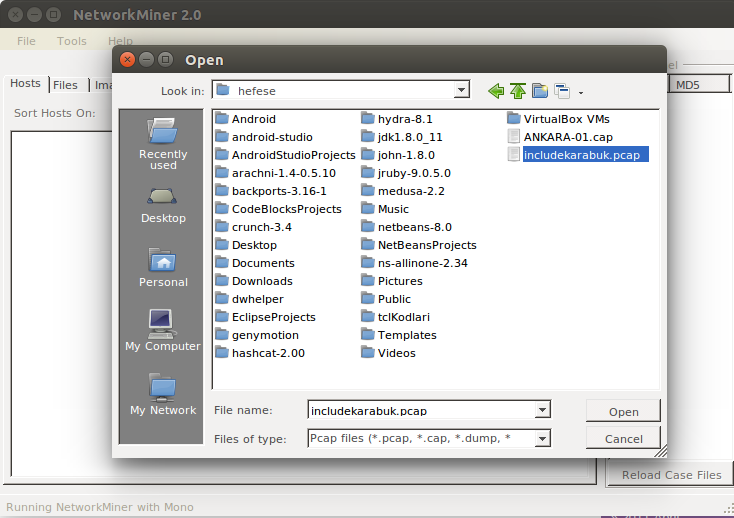This screenshot has height=518, width=734.
Task: Select the medusa-2.2 folder
Action: pyautogui.click(x=404, y=191)
